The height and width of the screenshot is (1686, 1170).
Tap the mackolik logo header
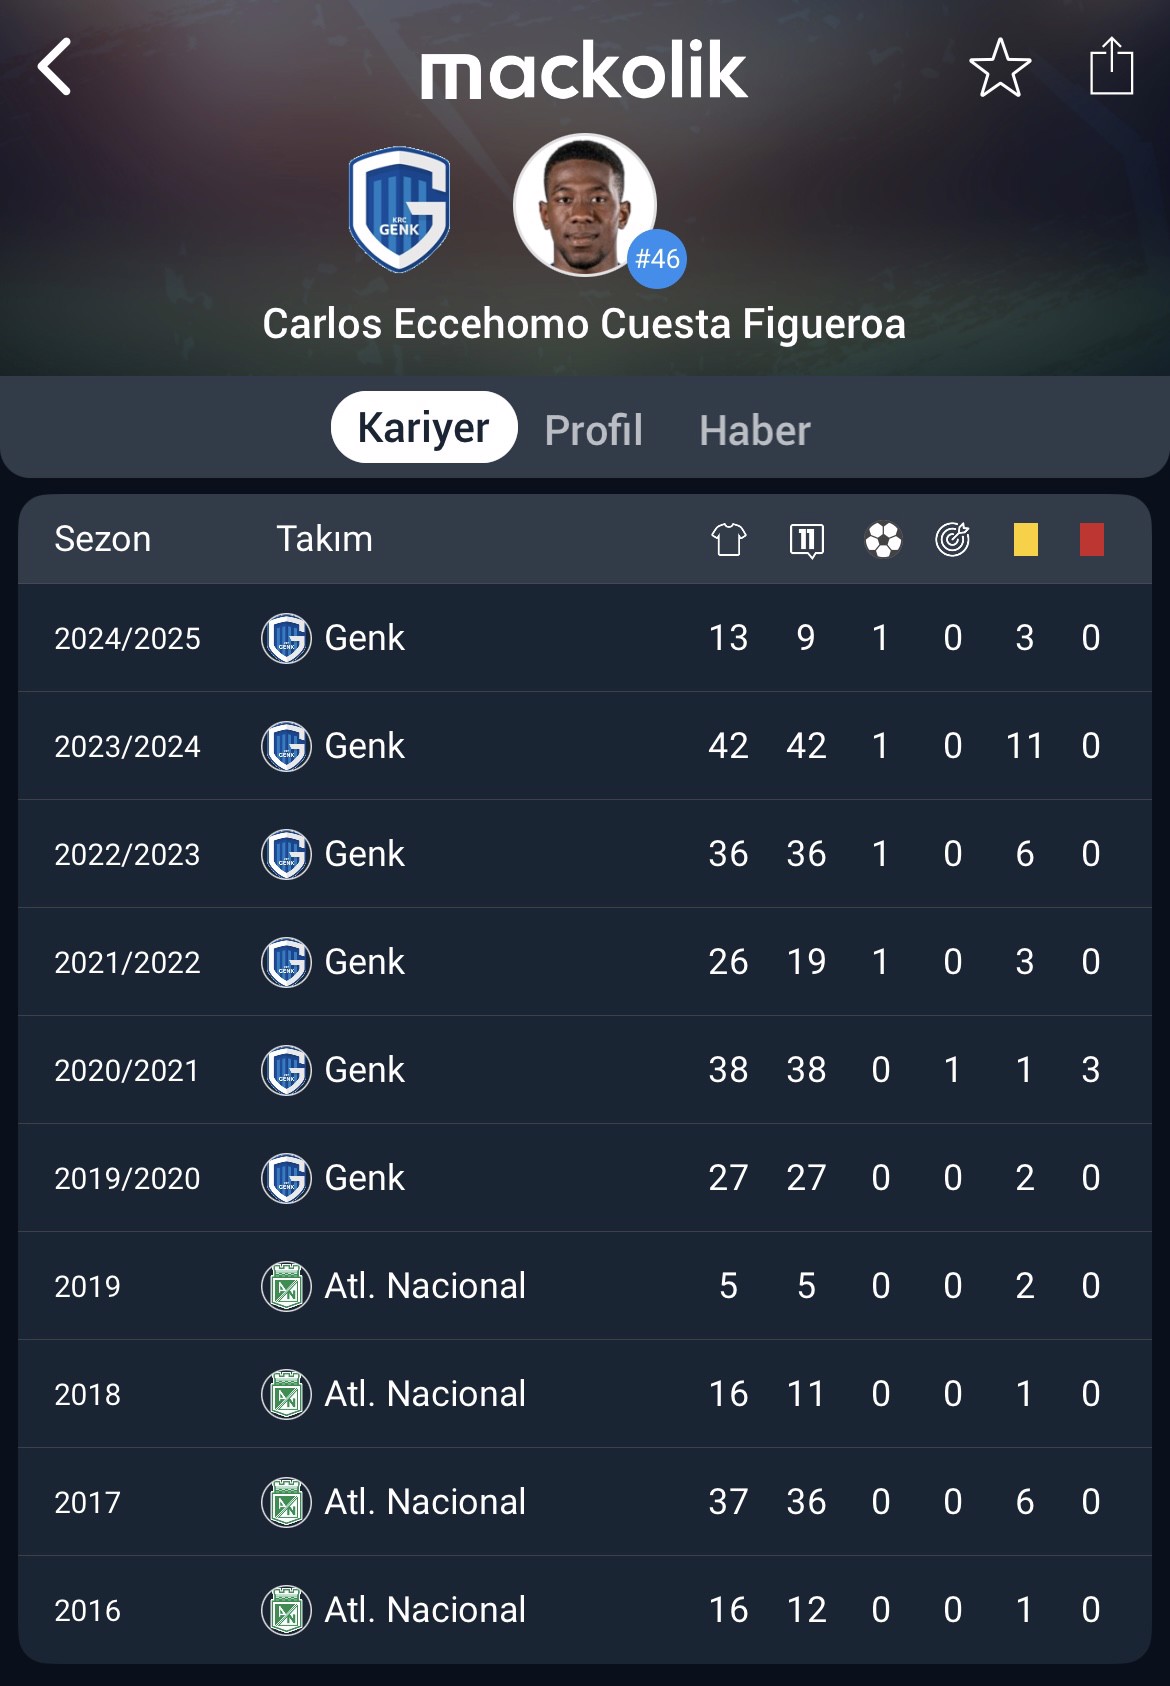point(584,71)
